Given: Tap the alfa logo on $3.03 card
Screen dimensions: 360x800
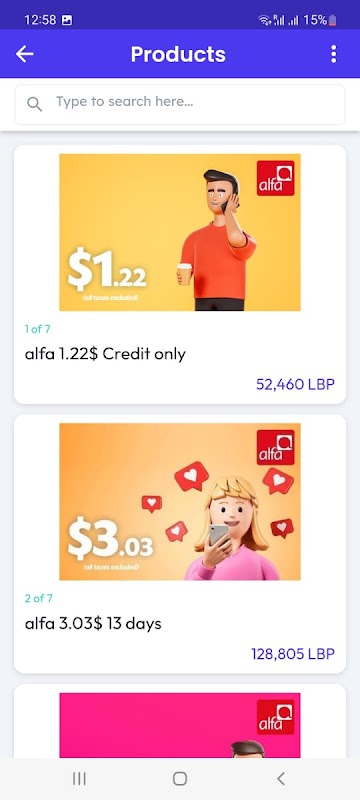Looking at the screenshot, I should pyautogui.click(x=275, y=447).
